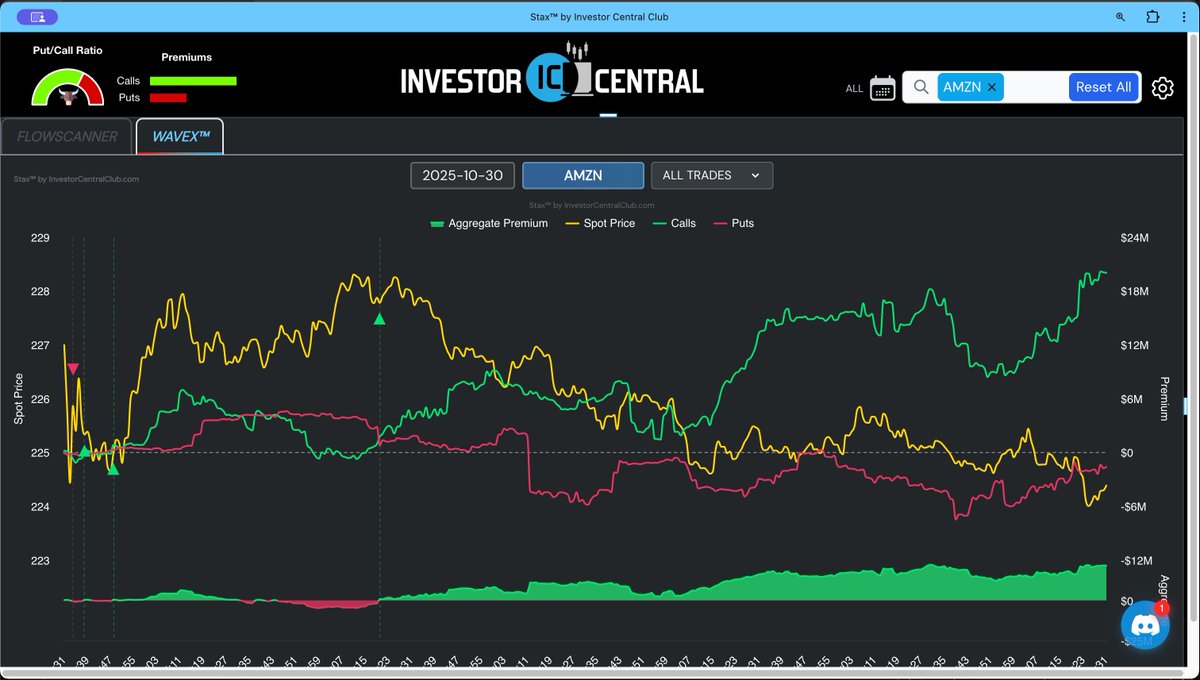Toggle Spot Price legend series
The height and width of the screenshot is (680, 1200).
(600, 223)
